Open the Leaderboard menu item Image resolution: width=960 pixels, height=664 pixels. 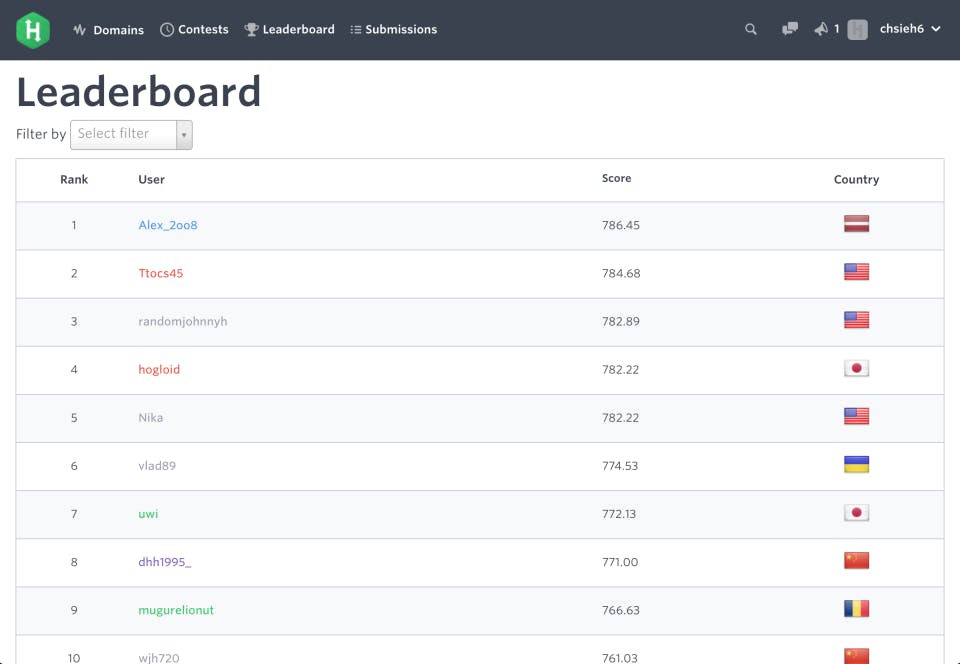coord(297,29)
